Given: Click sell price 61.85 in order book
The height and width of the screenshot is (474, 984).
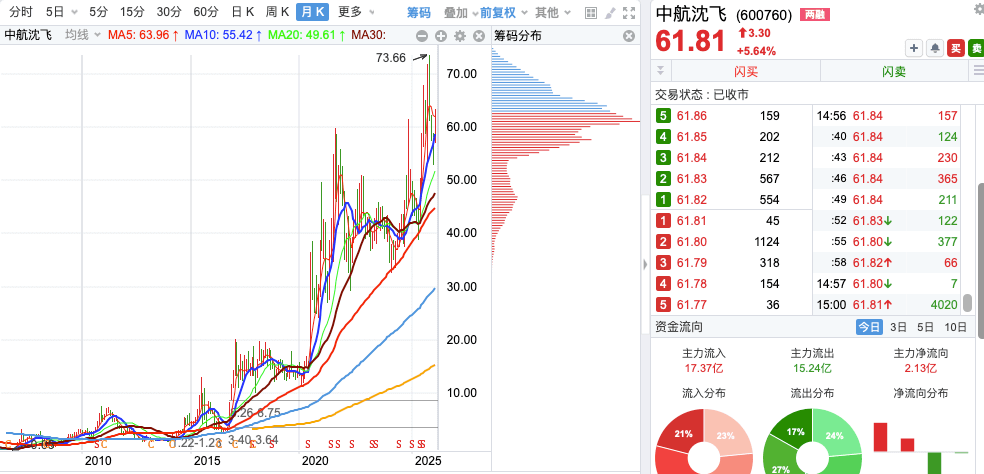Looking at the screenshot, I should pyautogui.click(x=691, y=137).
